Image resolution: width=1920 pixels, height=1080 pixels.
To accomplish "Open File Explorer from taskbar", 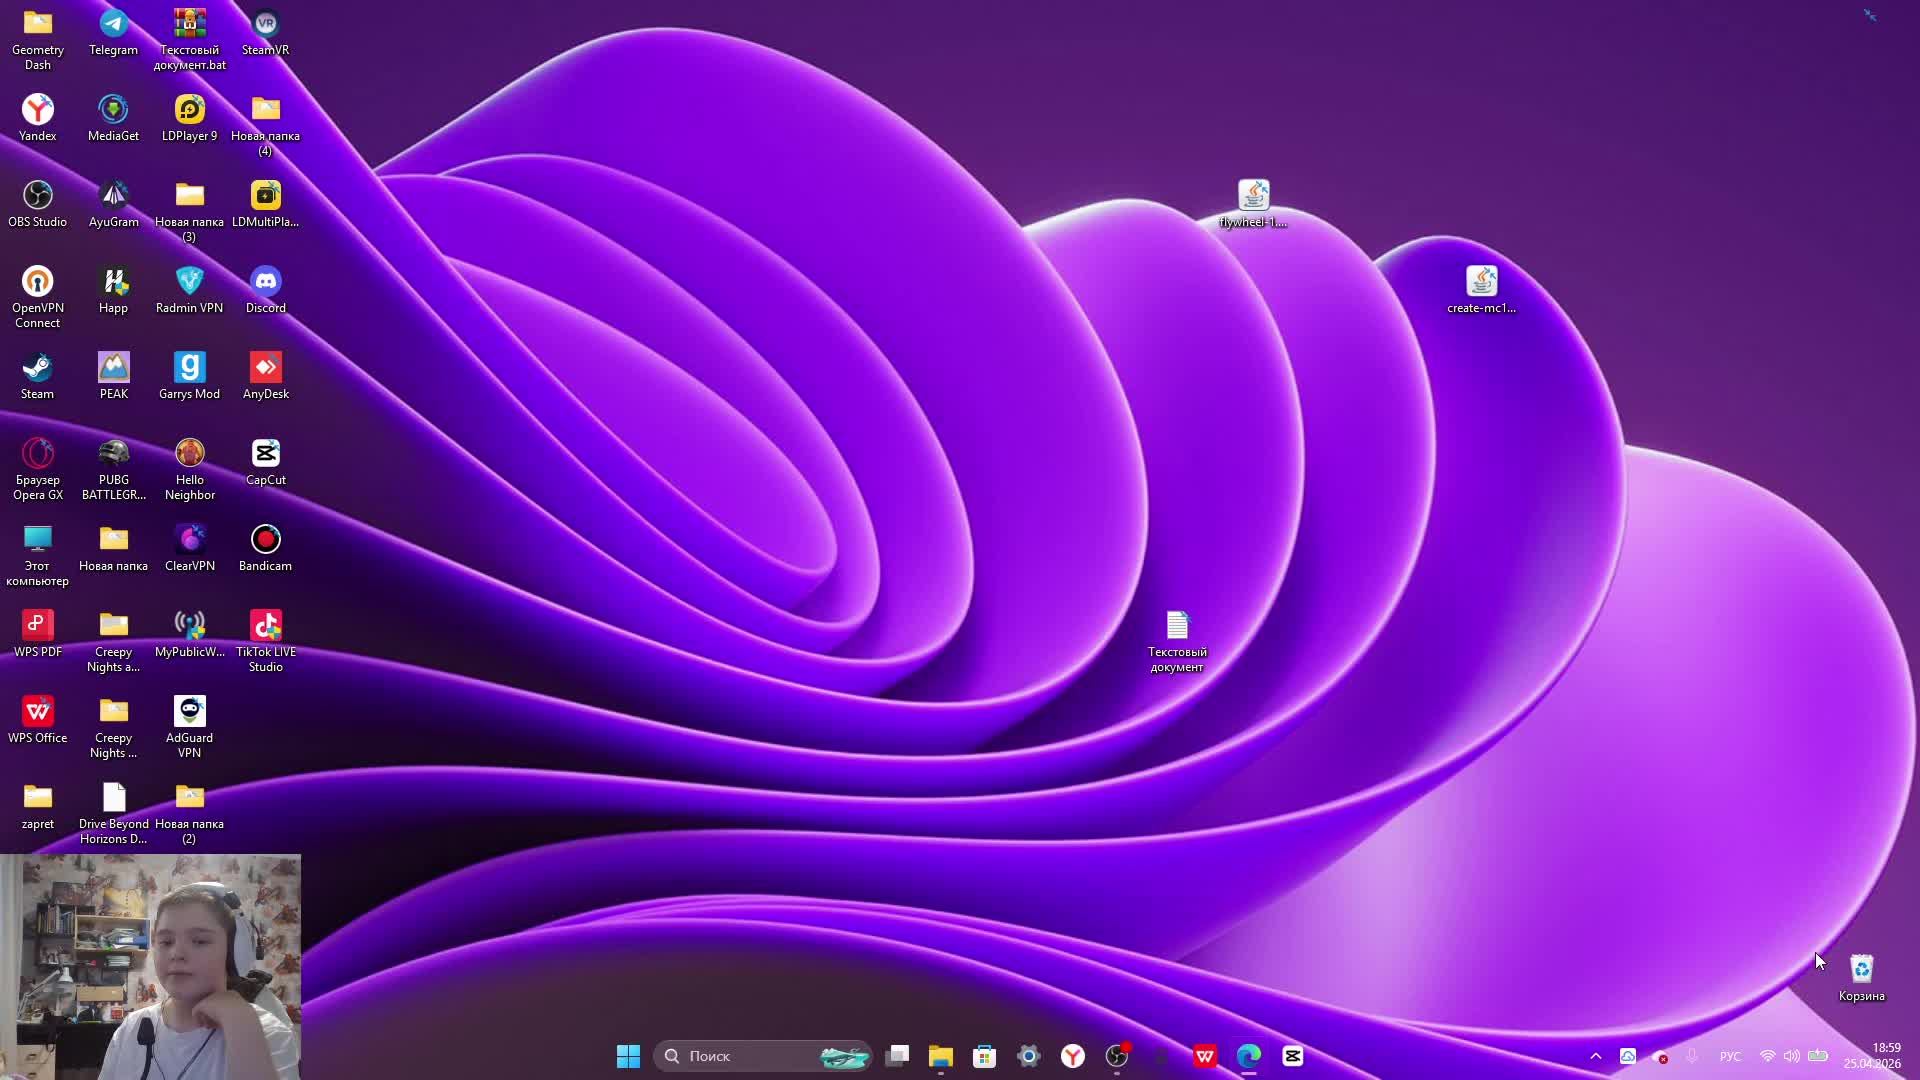I will (940, 1056).
